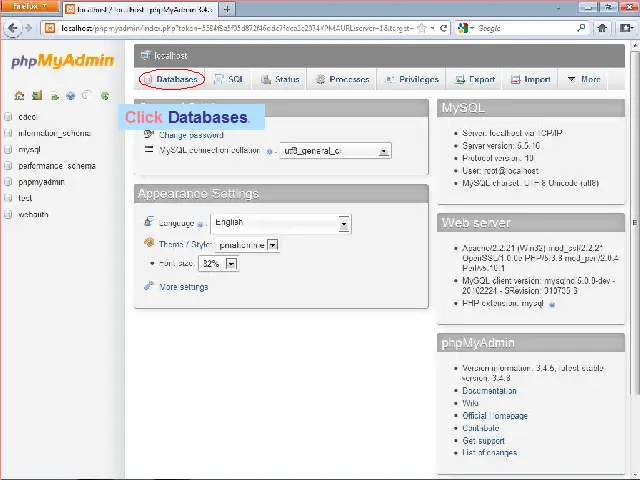Screen dimensions: 640x480
Task: Click the database icon beside mysql
Action: (x=8, y=150)
